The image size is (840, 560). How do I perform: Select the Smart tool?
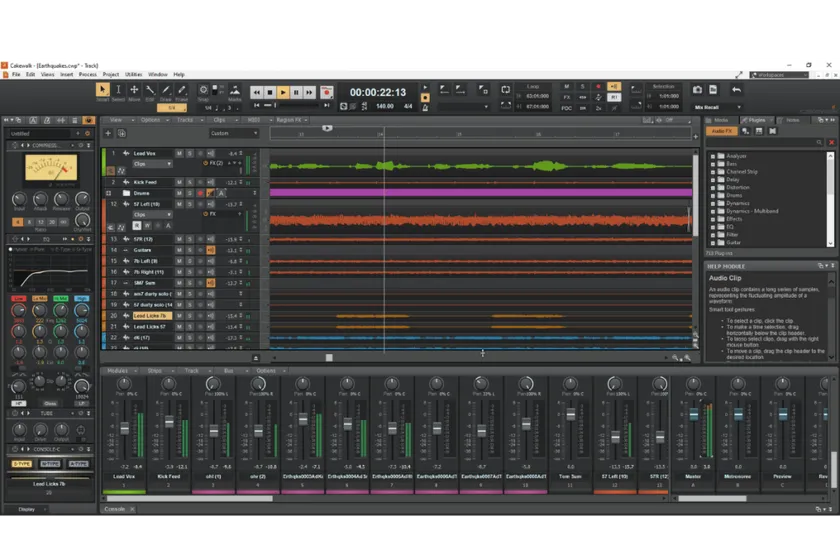tap(102, 90)
